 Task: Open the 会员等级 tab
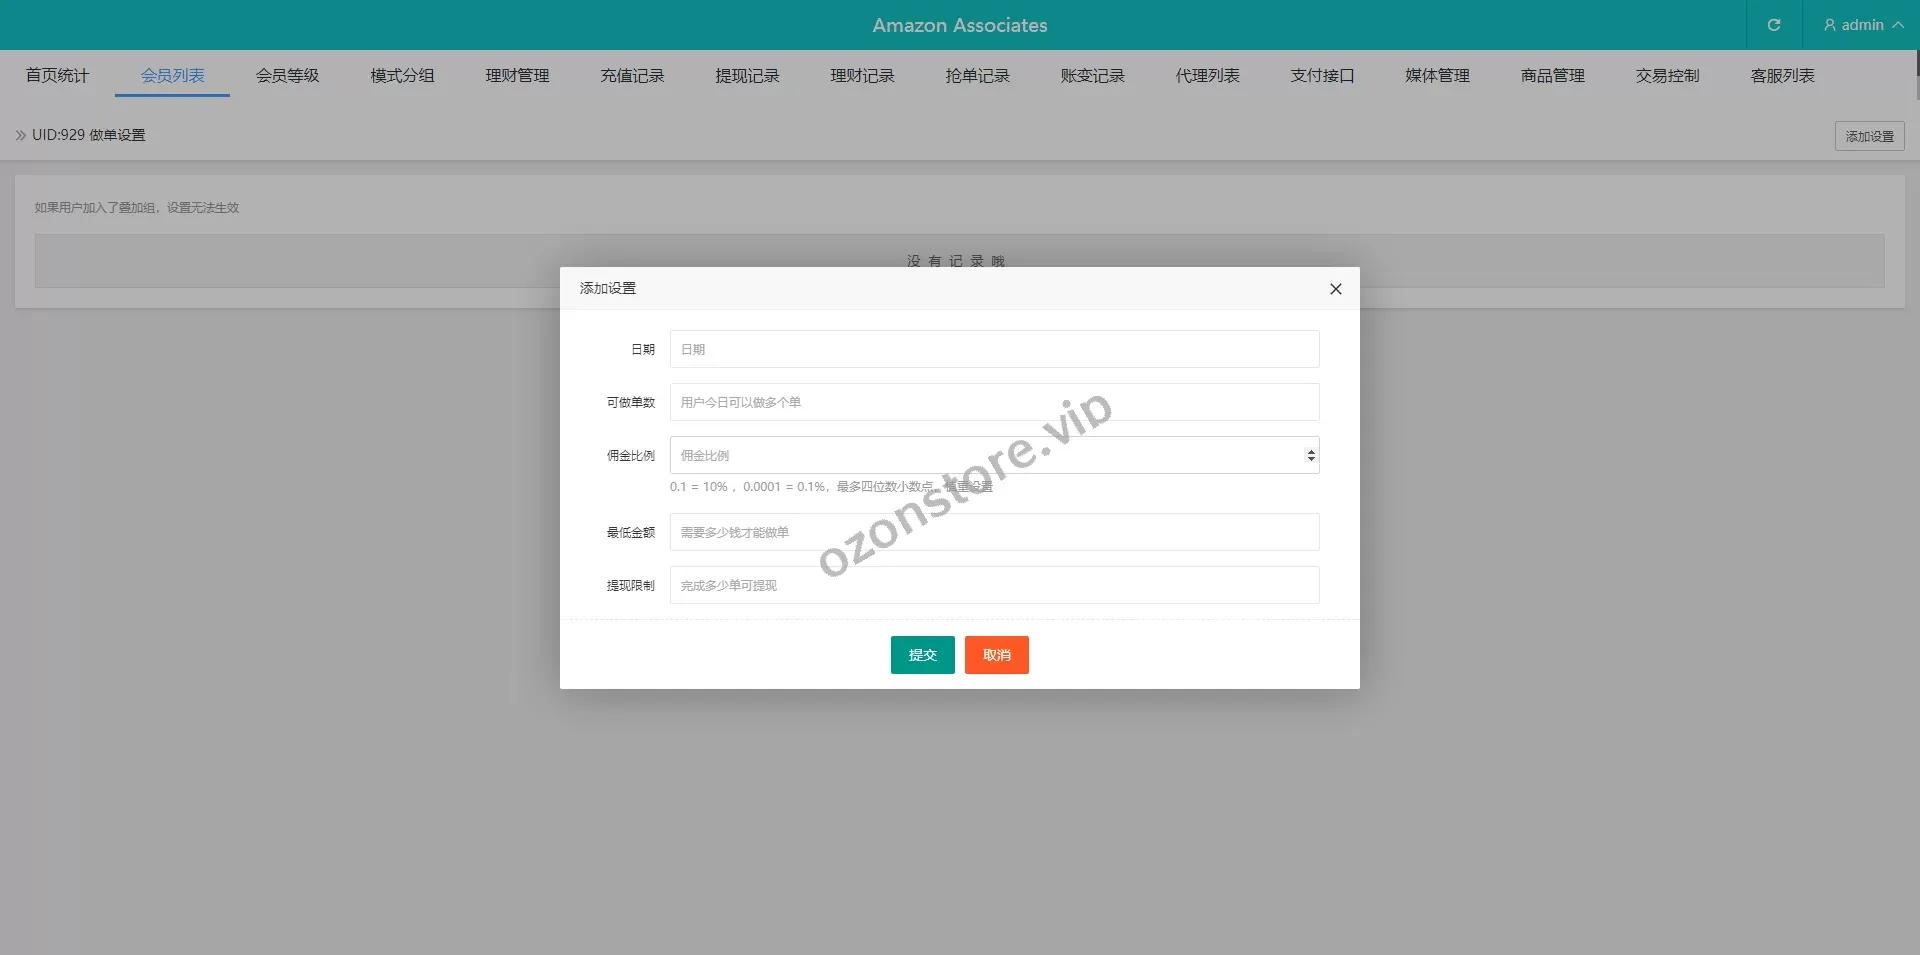tap(287, 76)
